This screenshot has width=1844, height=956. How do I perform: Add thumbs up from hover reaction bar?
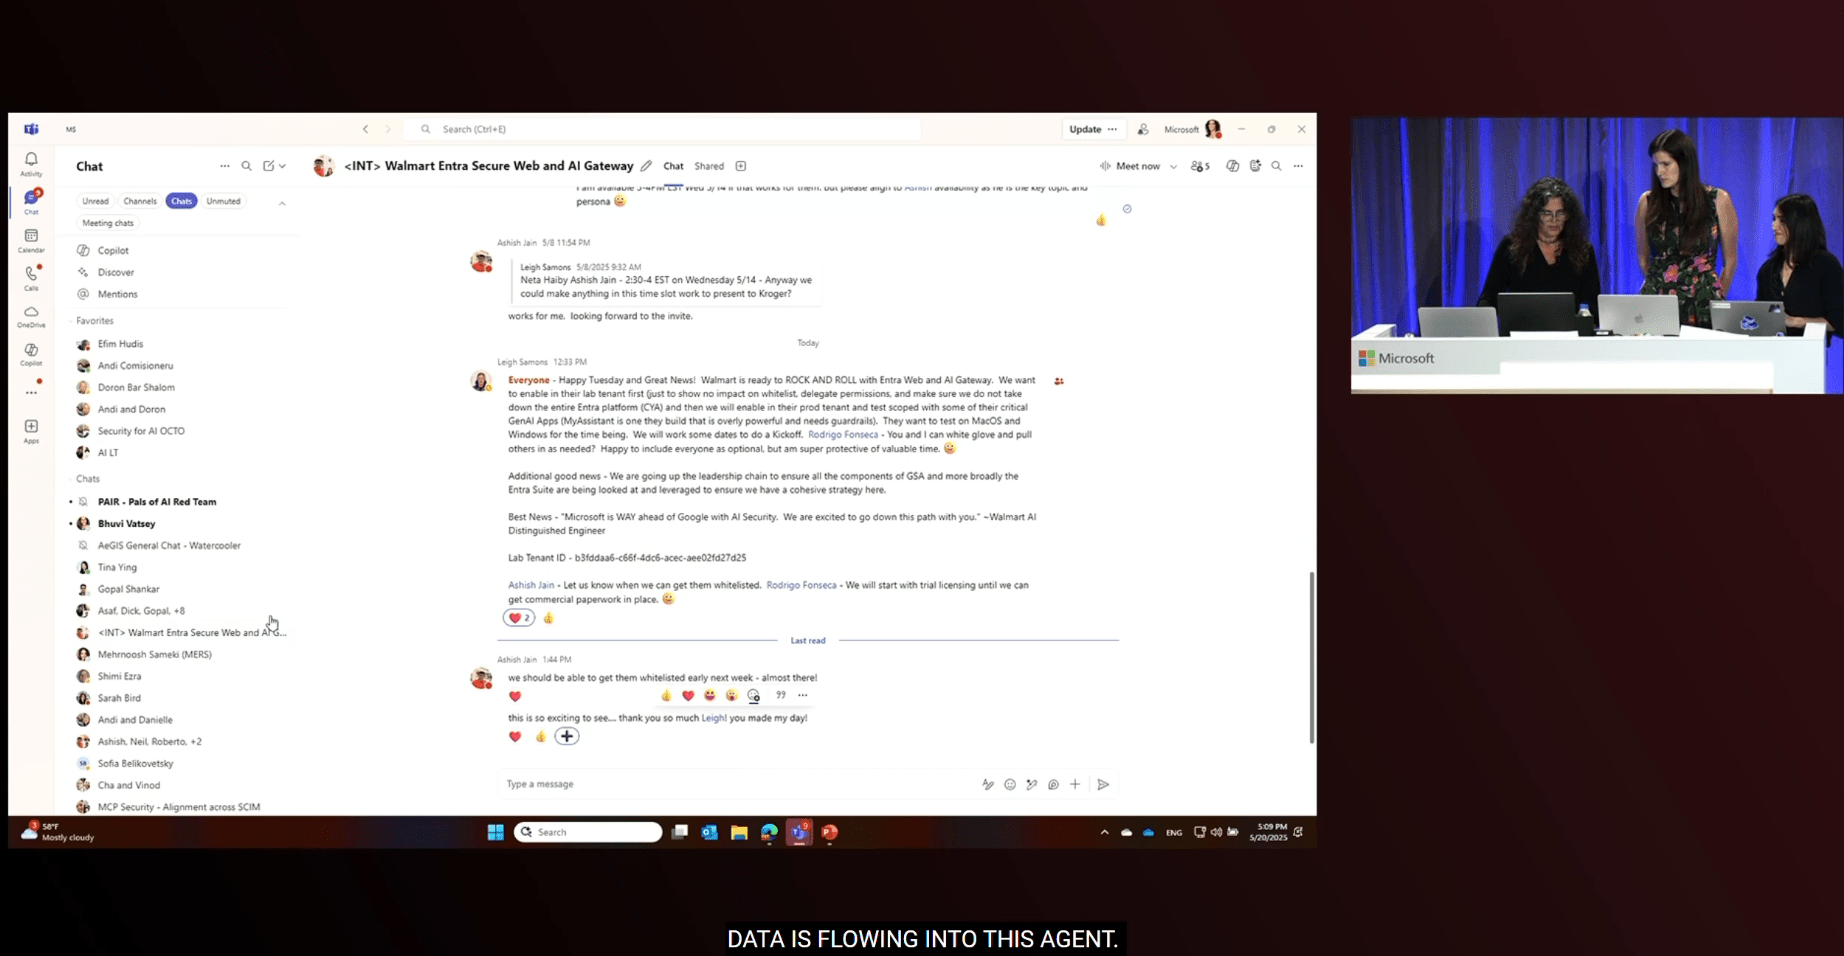666,696
